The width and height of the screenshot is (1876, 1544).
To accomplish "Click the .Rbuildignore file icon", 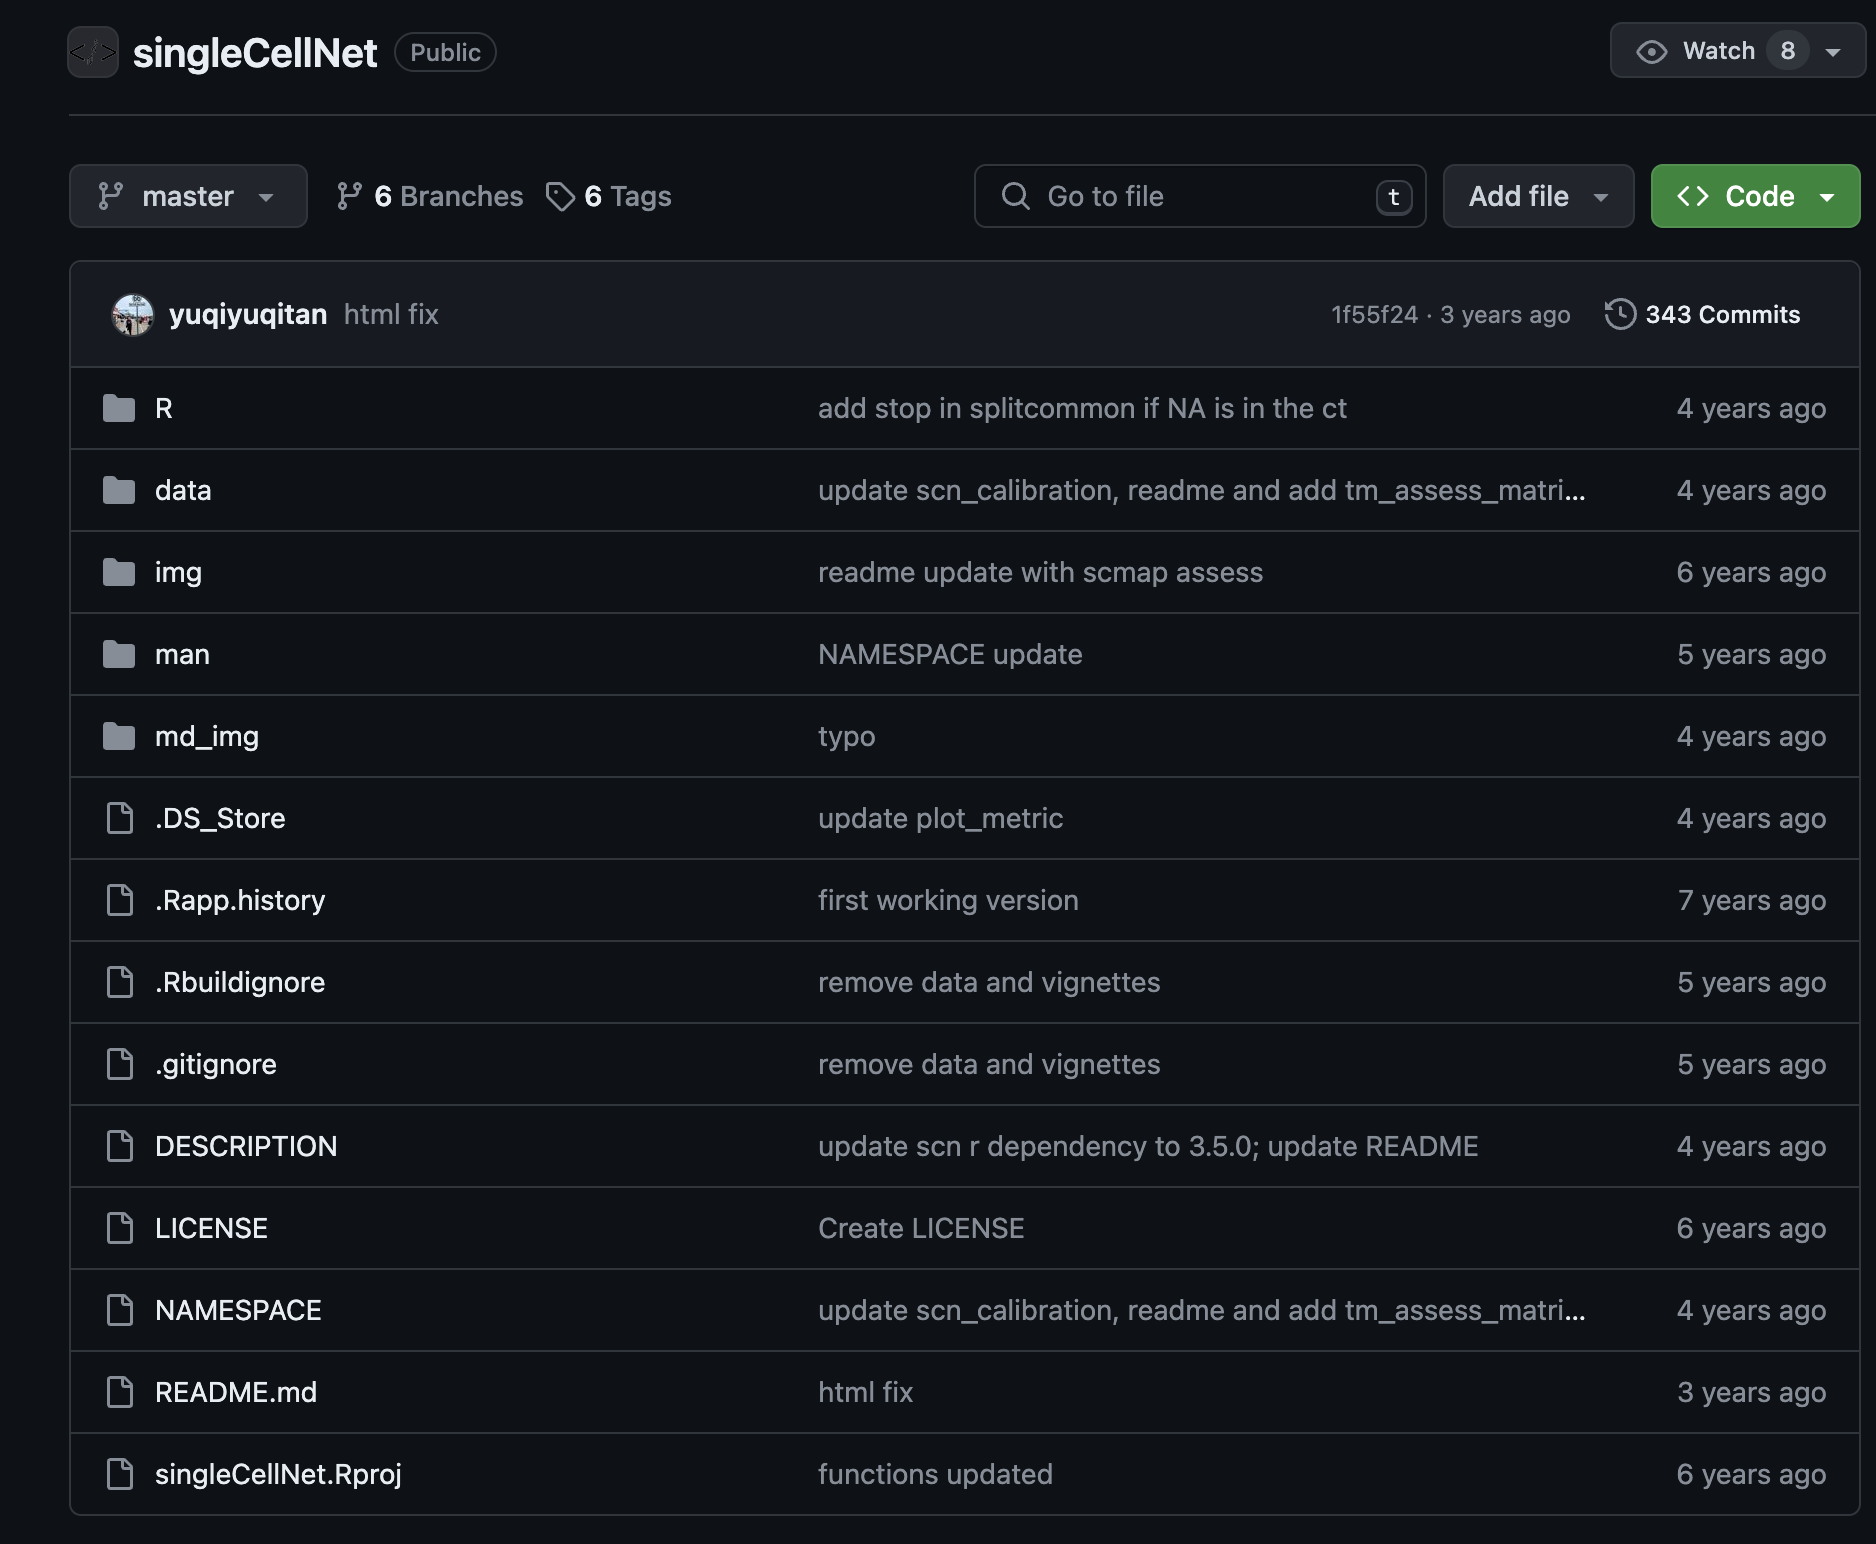I will pos(120,982).
